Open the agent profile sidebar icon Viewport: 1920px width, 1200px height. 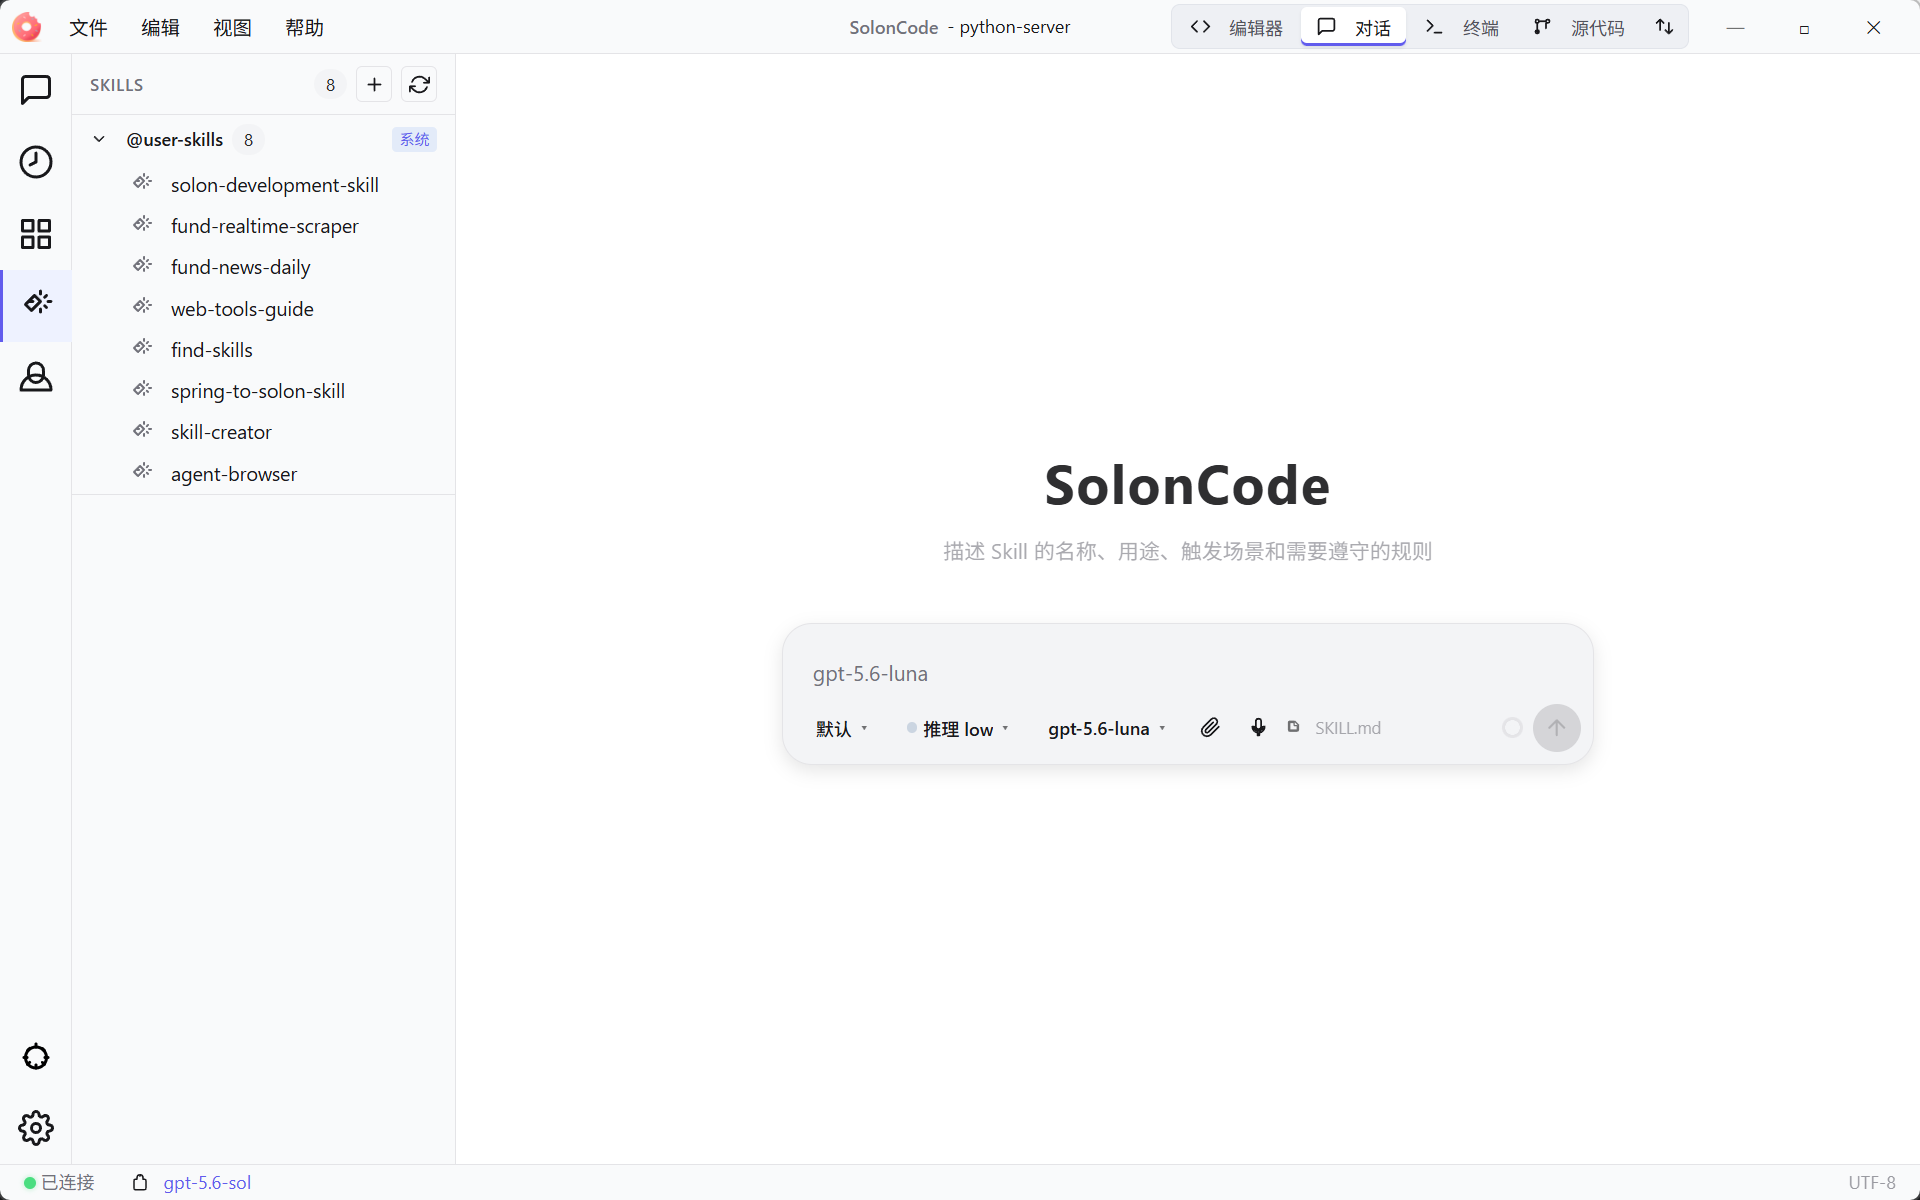click(36, 377)
